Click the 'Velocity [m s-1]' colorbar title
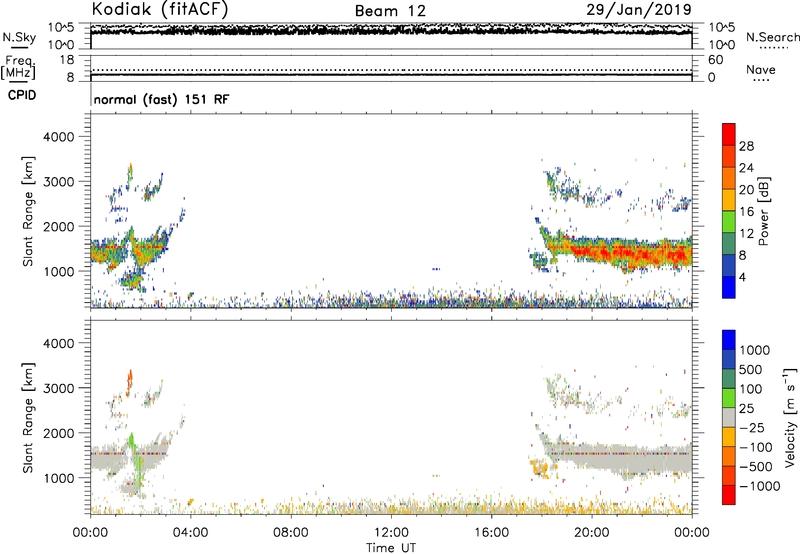Screen dimensions: 800x554 [x=791, y=417]
